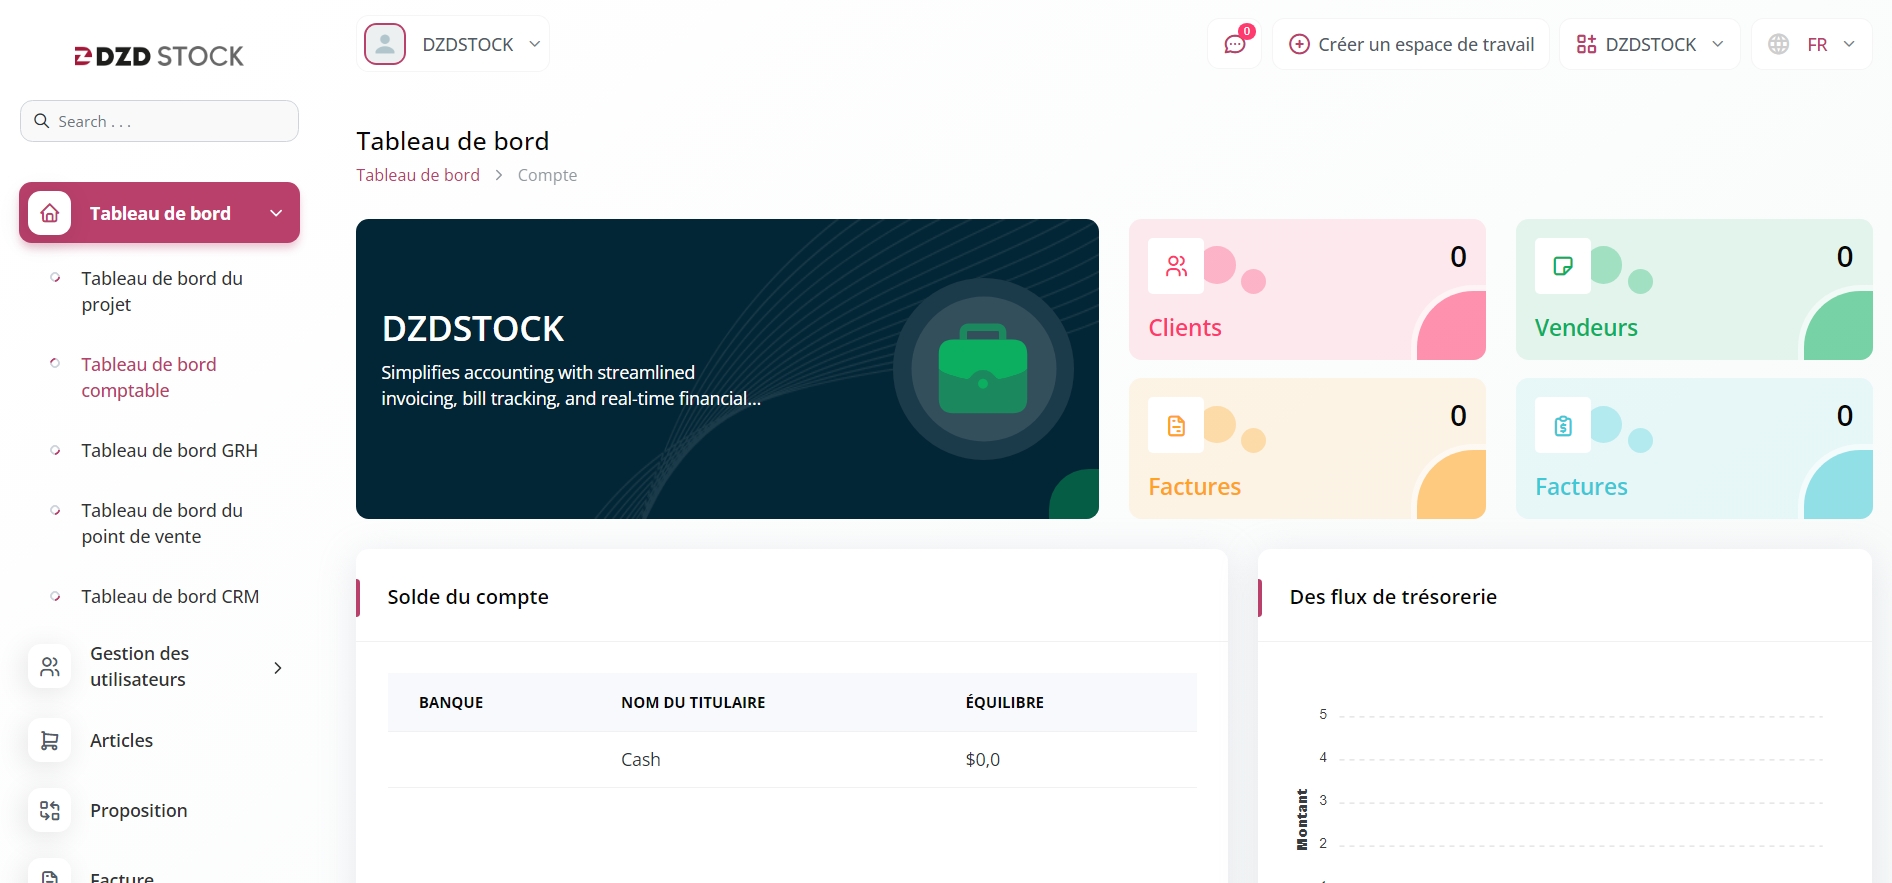Screen dimensions: 1892x883
Task: Click the blue Factures dollar receipt icon
Action: pyautogui.click(x=1562, y=426)
